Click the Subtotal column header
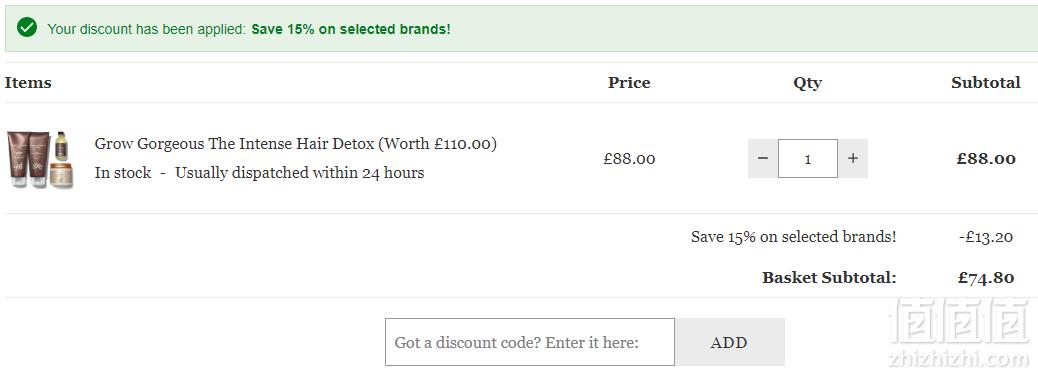Viewport: 1038px width, 376px height. (986, 83)
